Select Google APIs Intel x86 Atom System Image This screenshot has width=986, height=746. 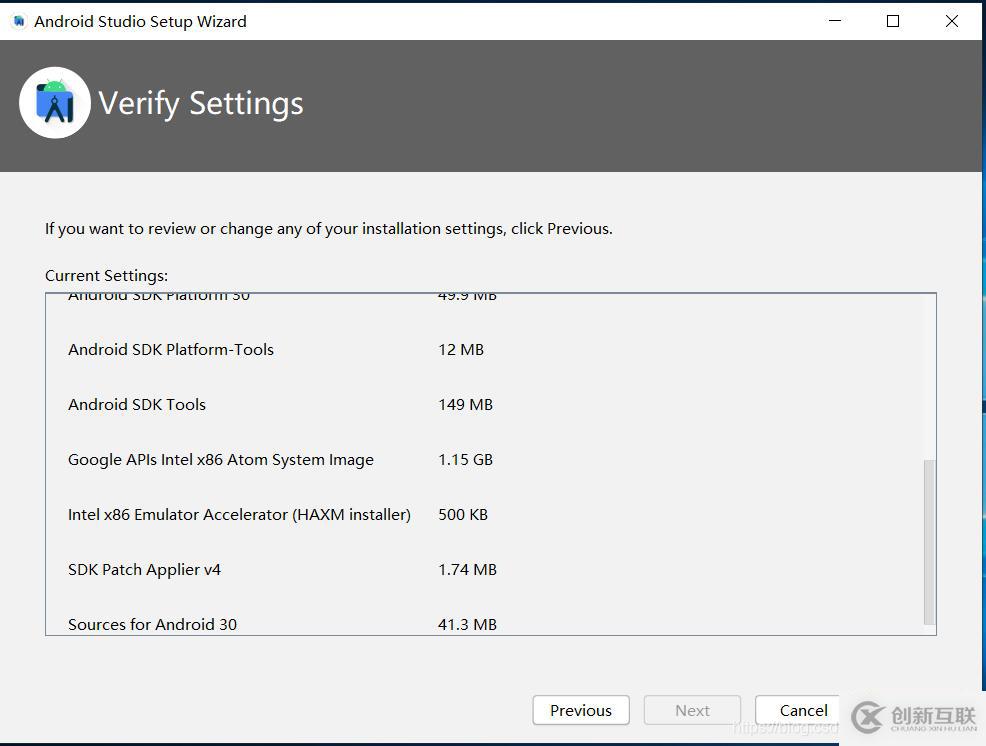[221, 459]
